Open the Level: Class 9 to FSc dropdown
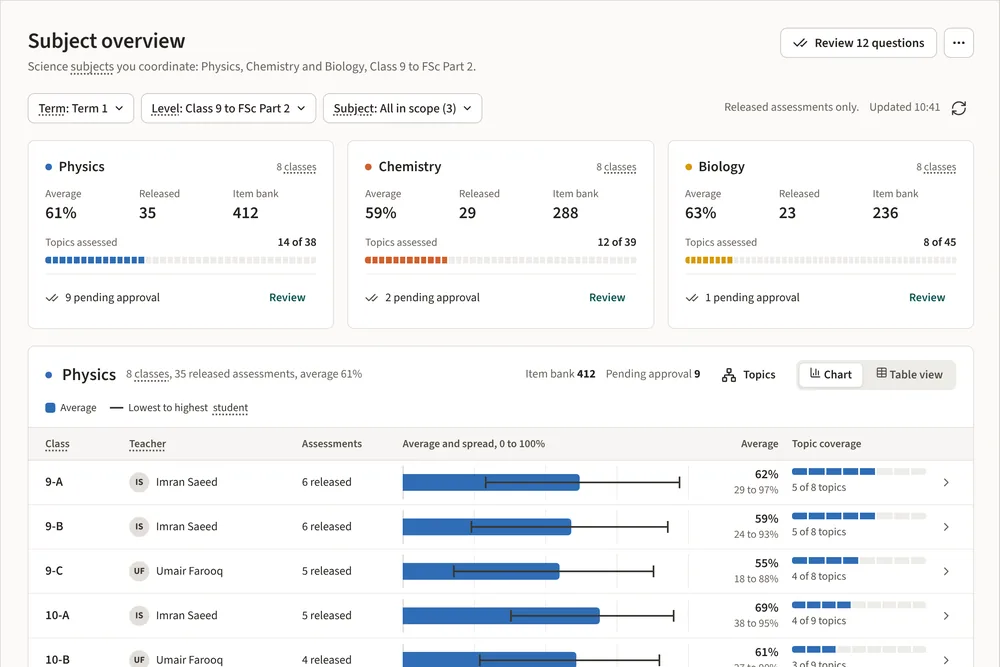The image size is (1000, 667). coord(228,108)
